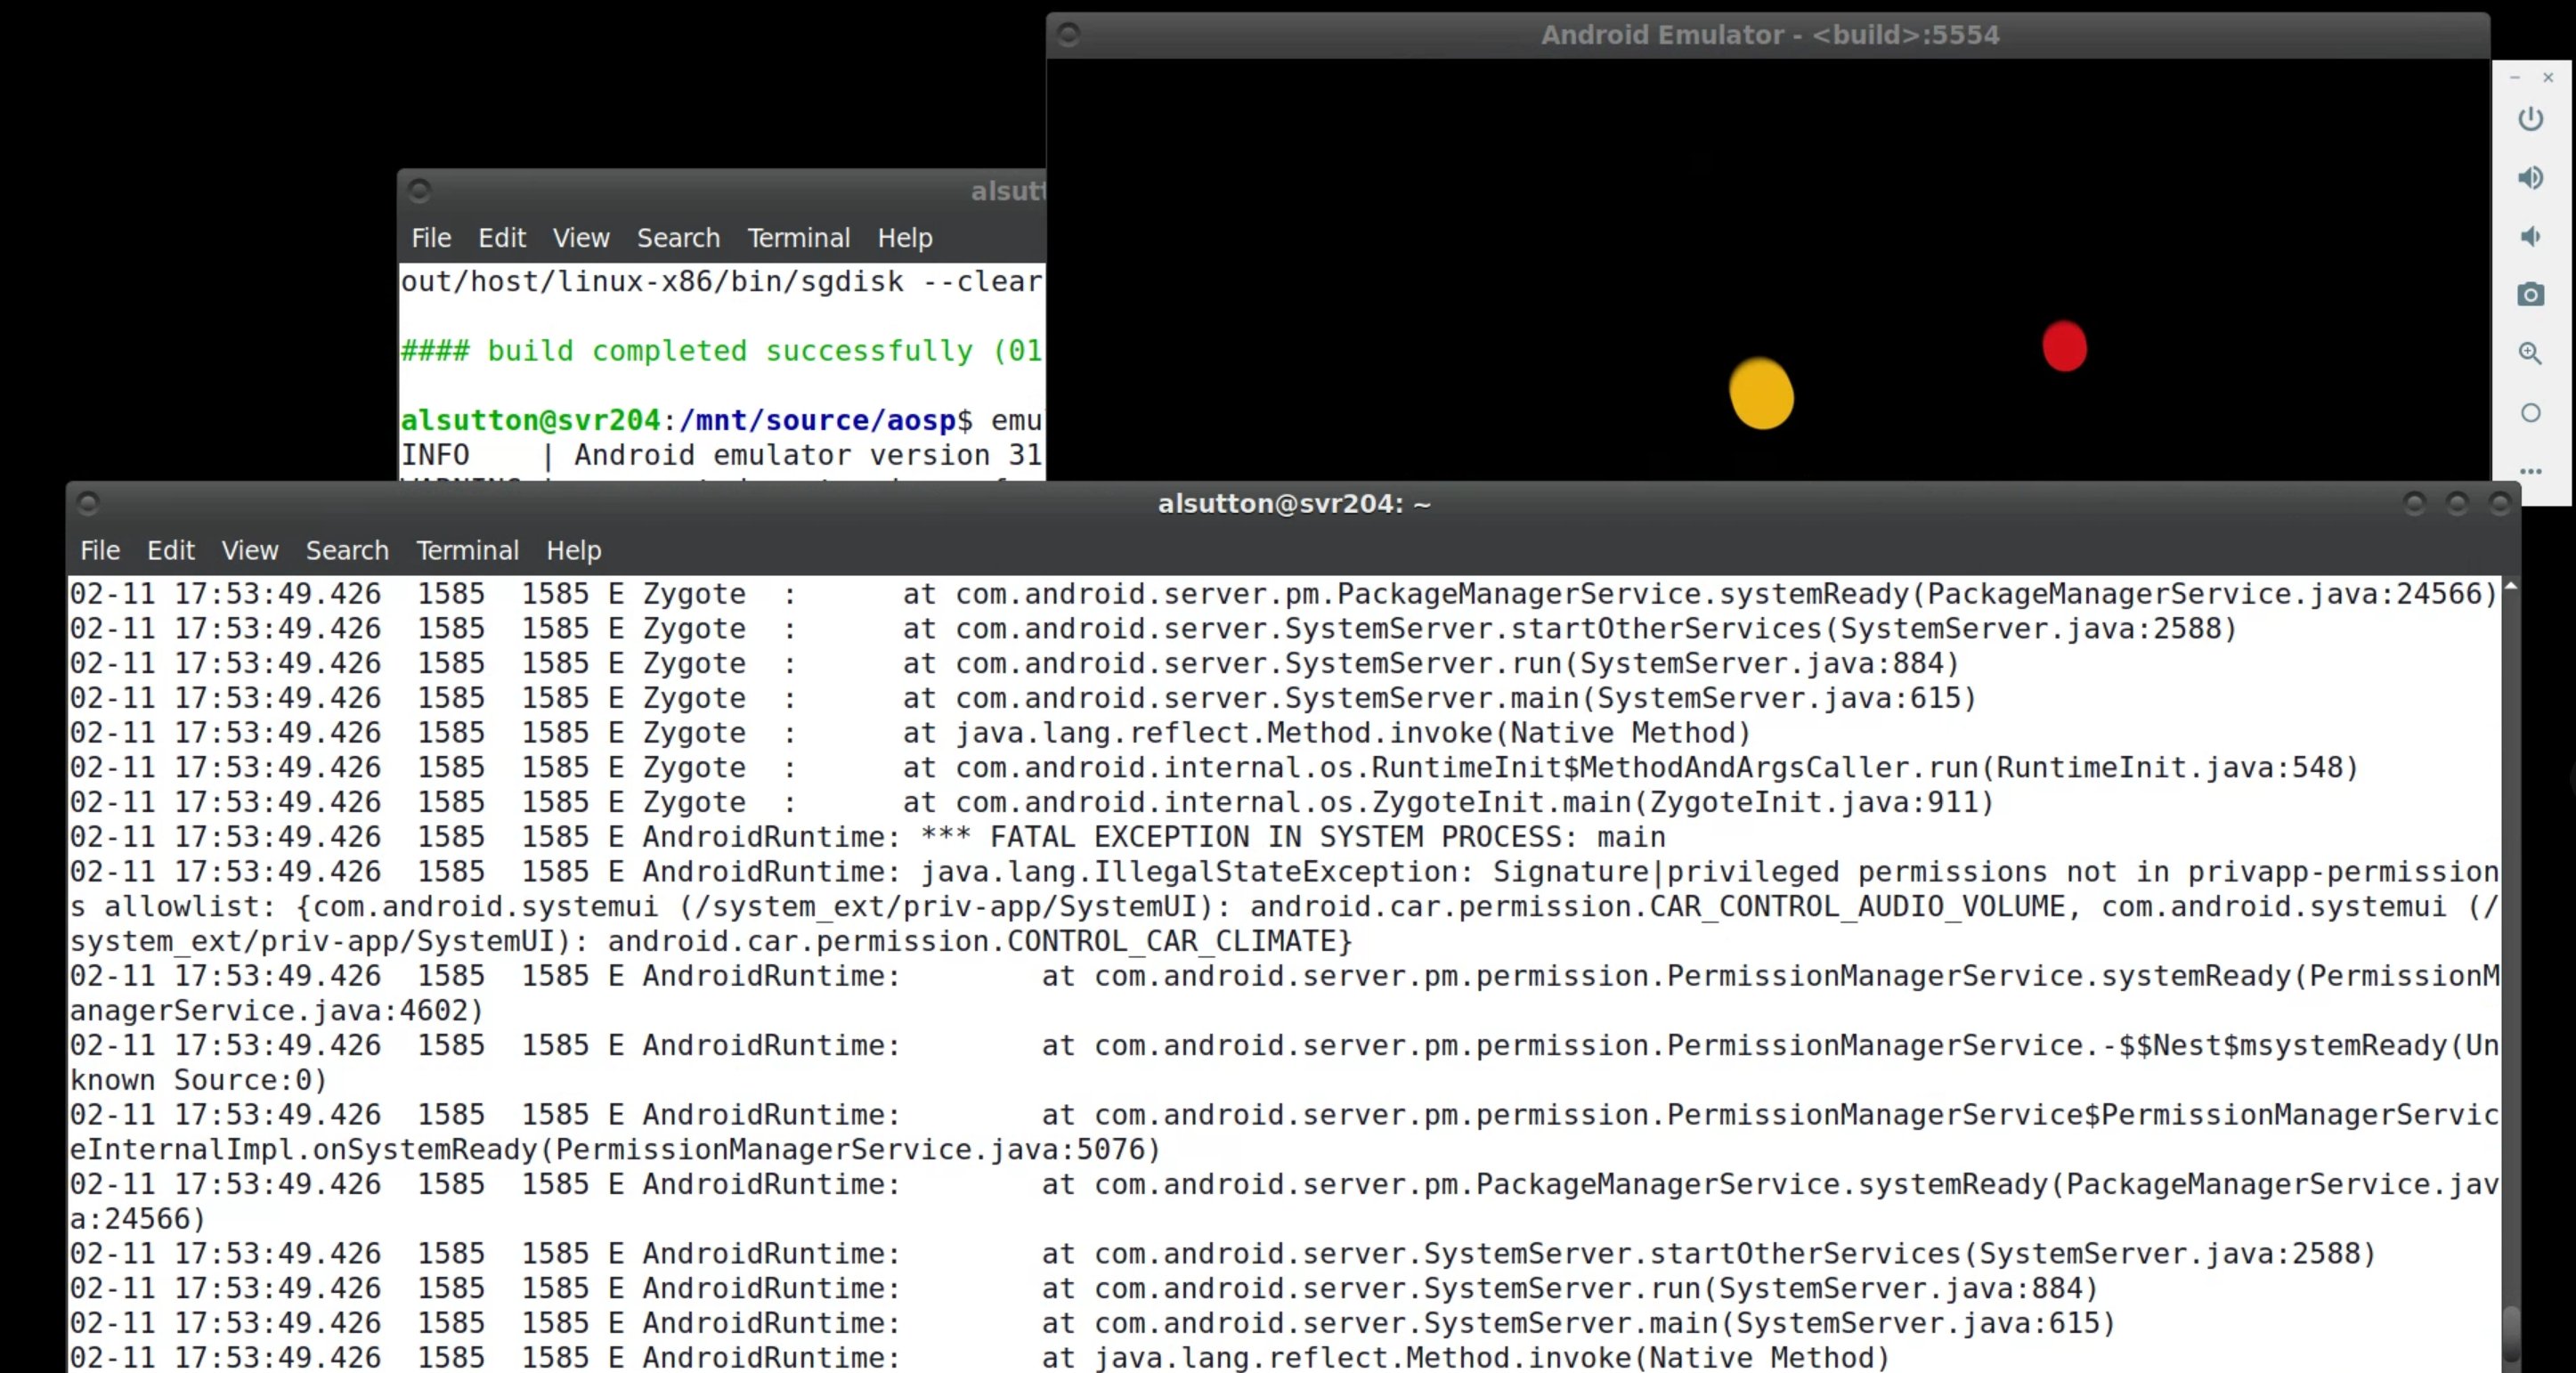Click the emulator volume down icon
Image resolution: width=2576 pixels, height=1373 pixels.
[x=2530, y=236]
